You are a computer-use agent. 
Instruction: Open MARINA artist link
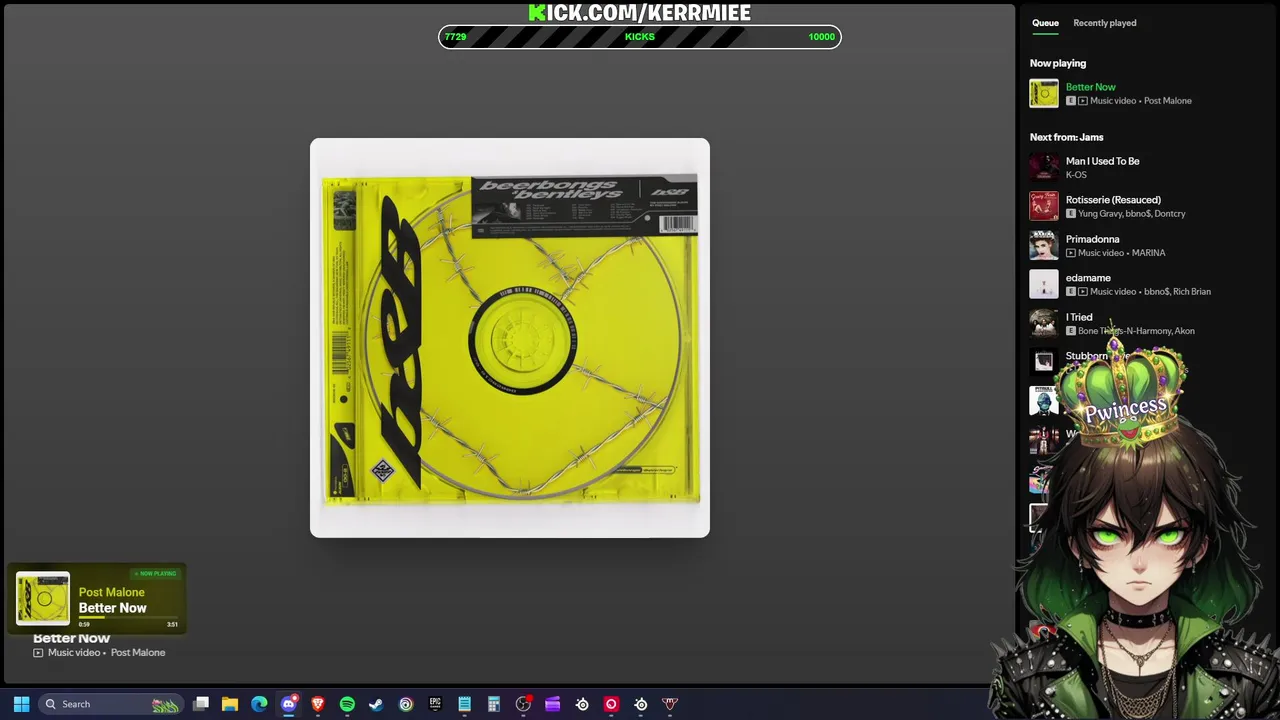tap(1149, 253)
